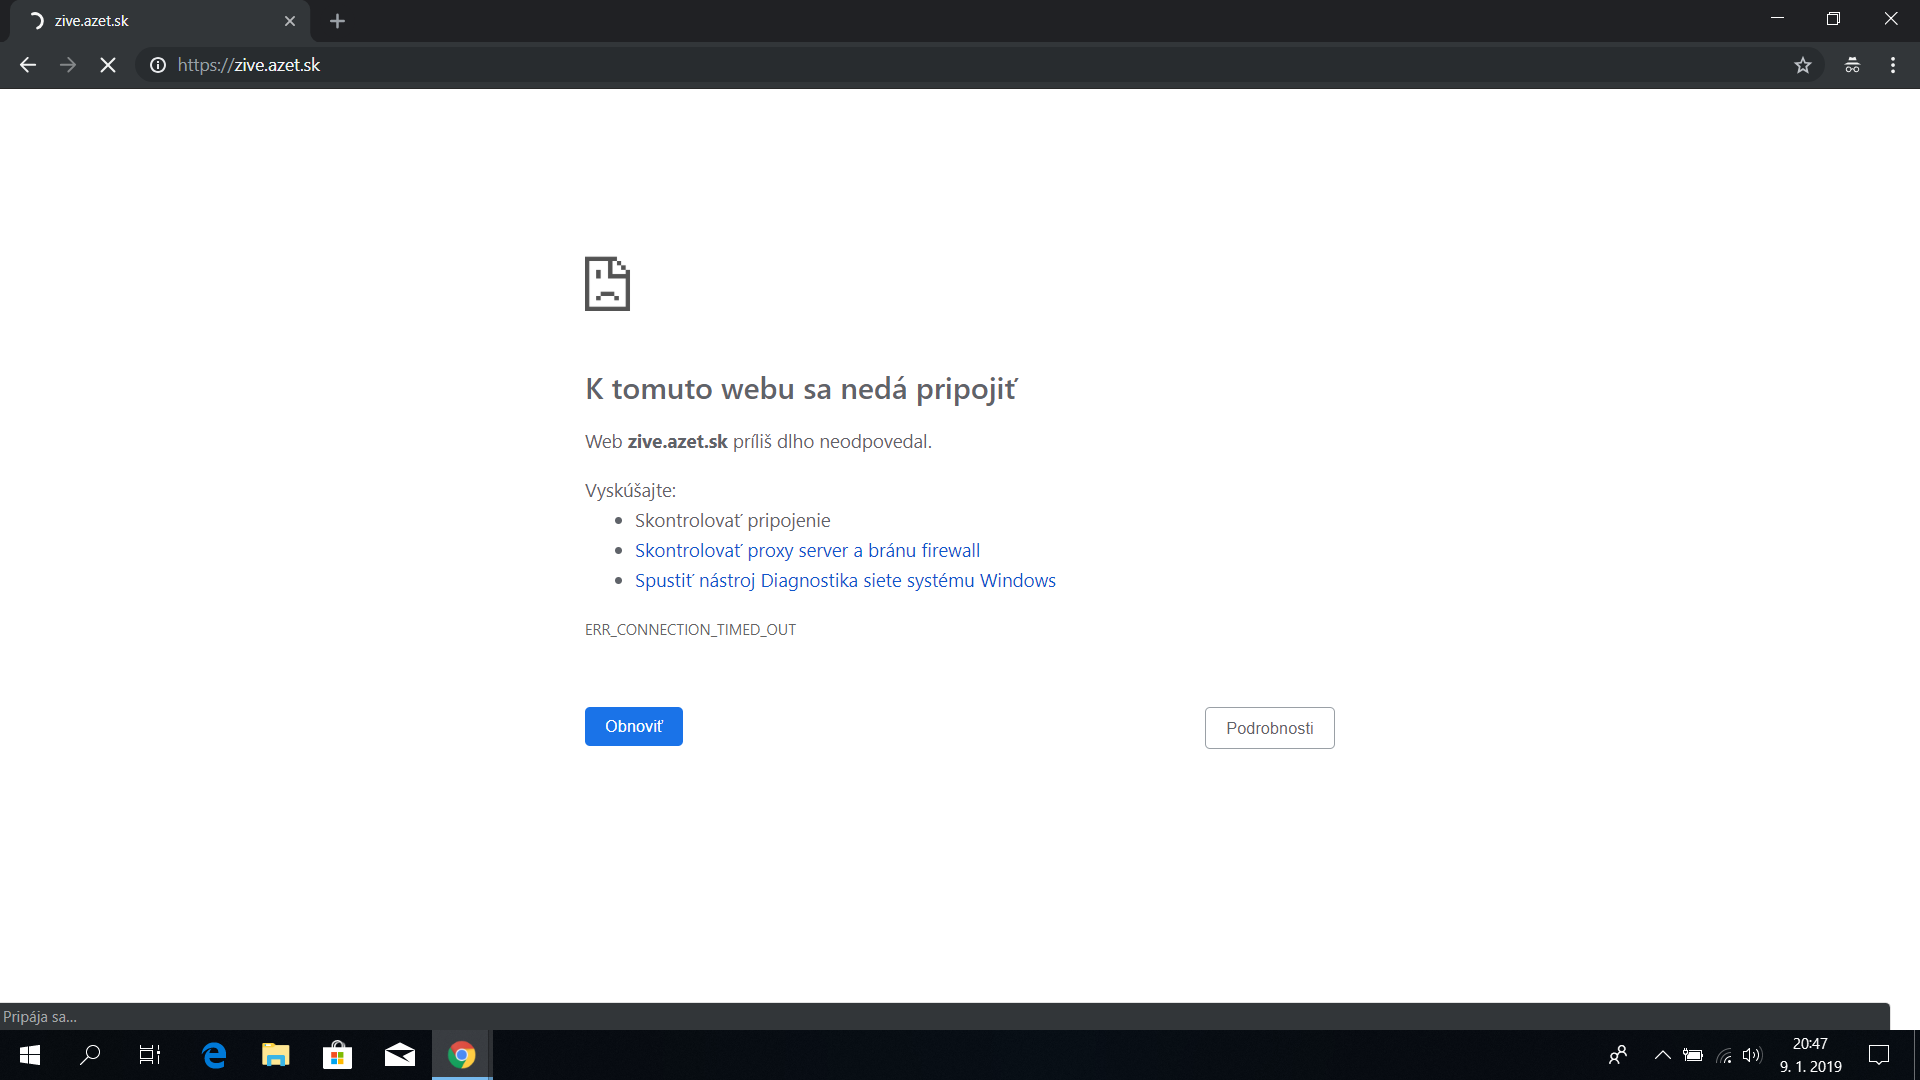Viewport: 1920px width, 1080px height.
Task: Open the Wi-Fi network tray icon
Action: (x=1724, y=1055)
